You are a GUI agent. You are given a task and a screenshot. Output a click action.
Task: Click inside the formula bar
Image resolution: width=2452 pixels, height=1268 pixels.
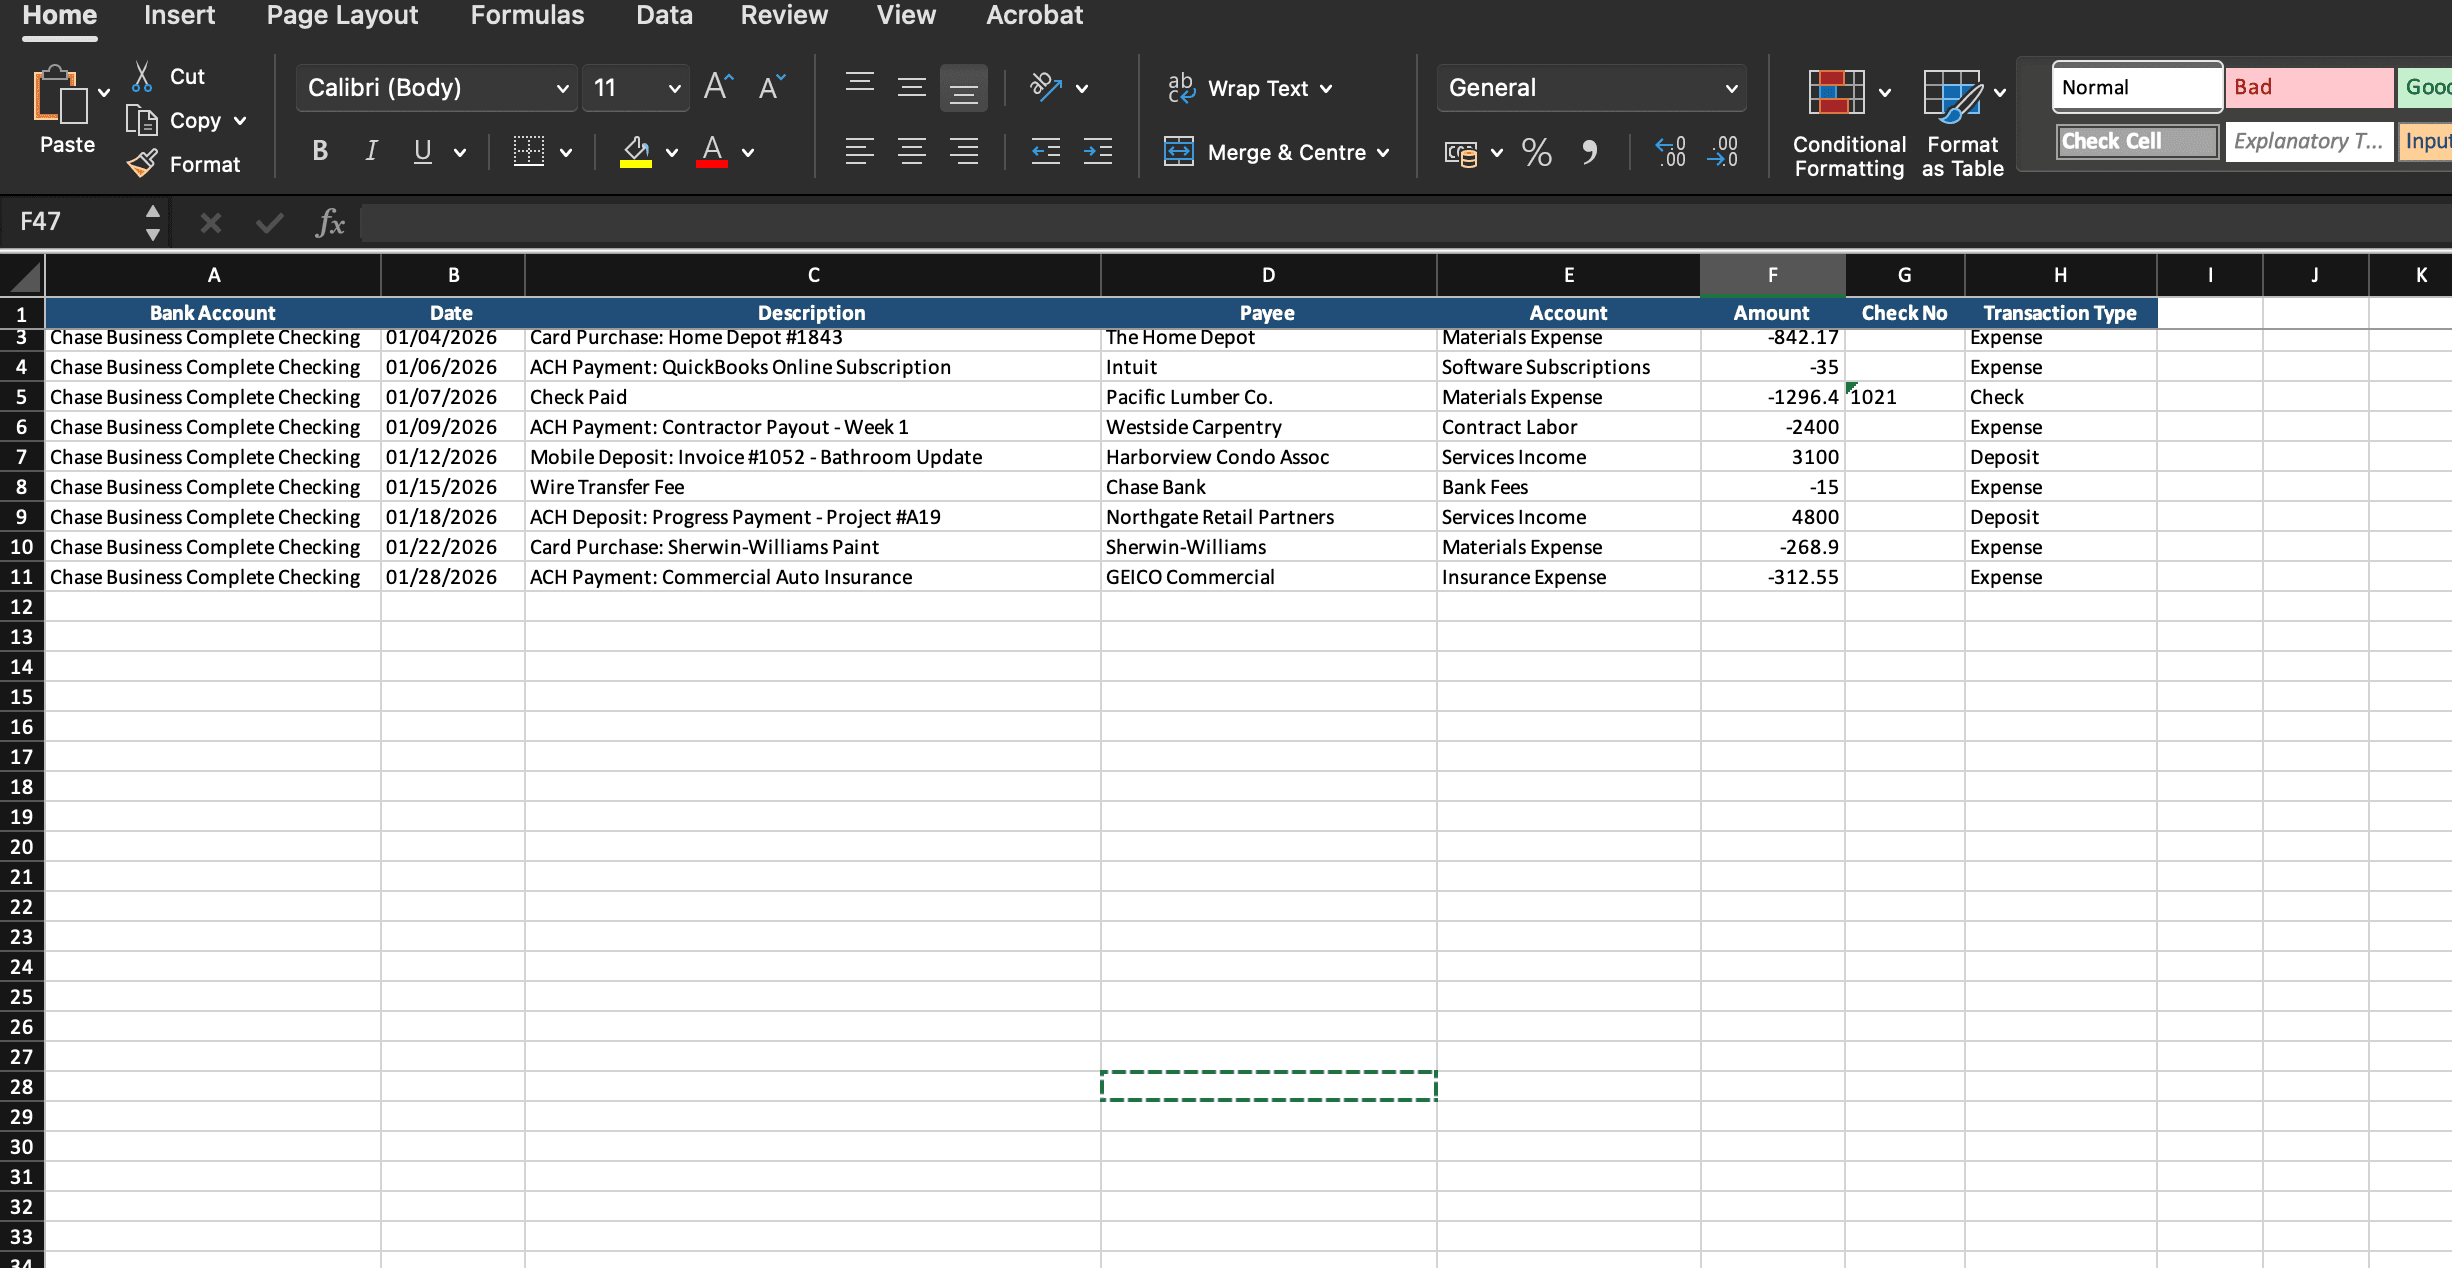[900, 222]
